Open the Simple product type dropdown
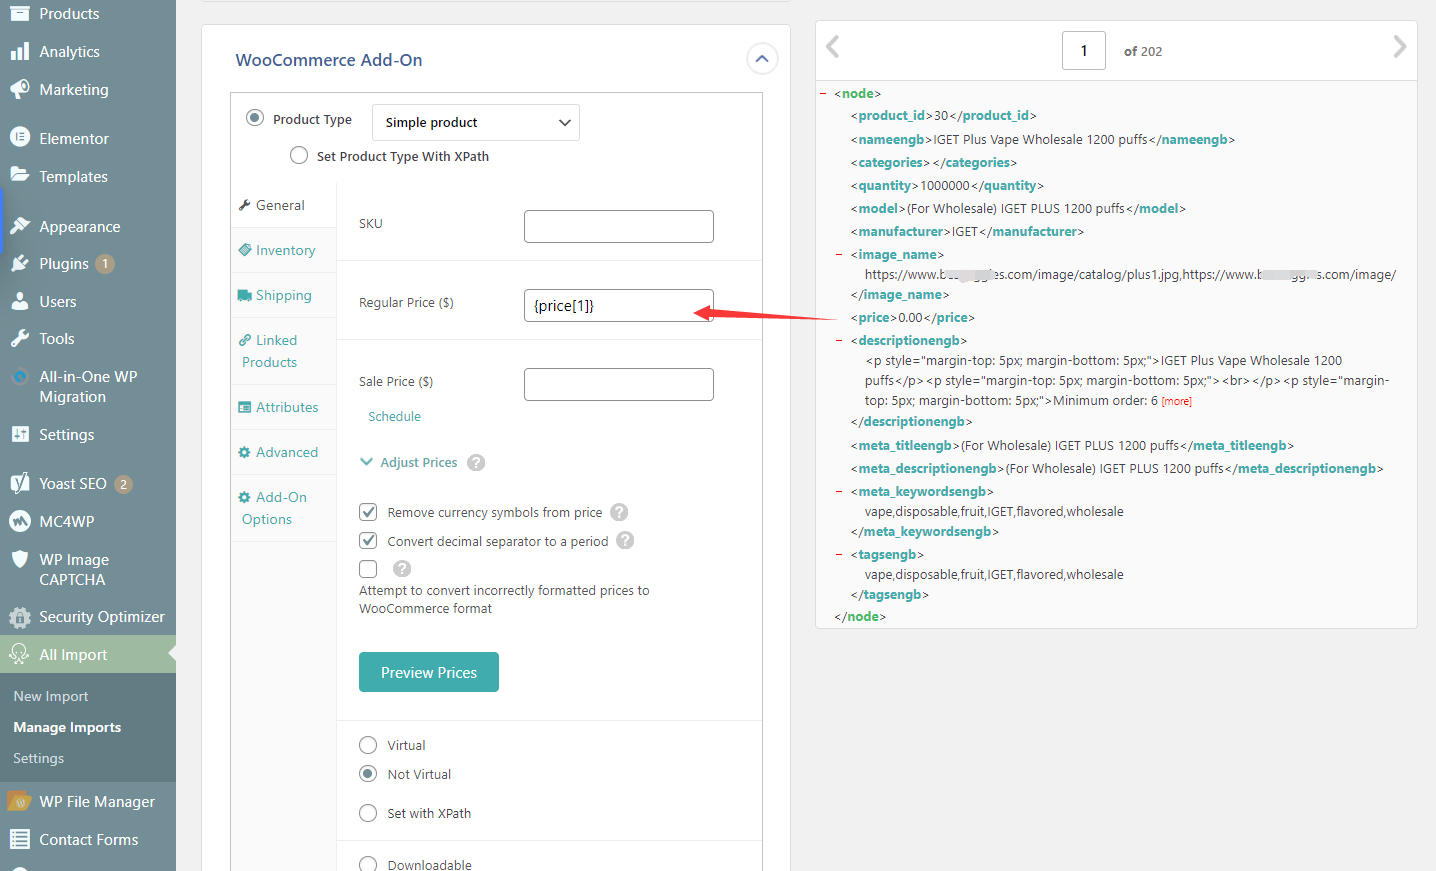The height and width of the screenshot is (871, 1436). tap(476, 122)
